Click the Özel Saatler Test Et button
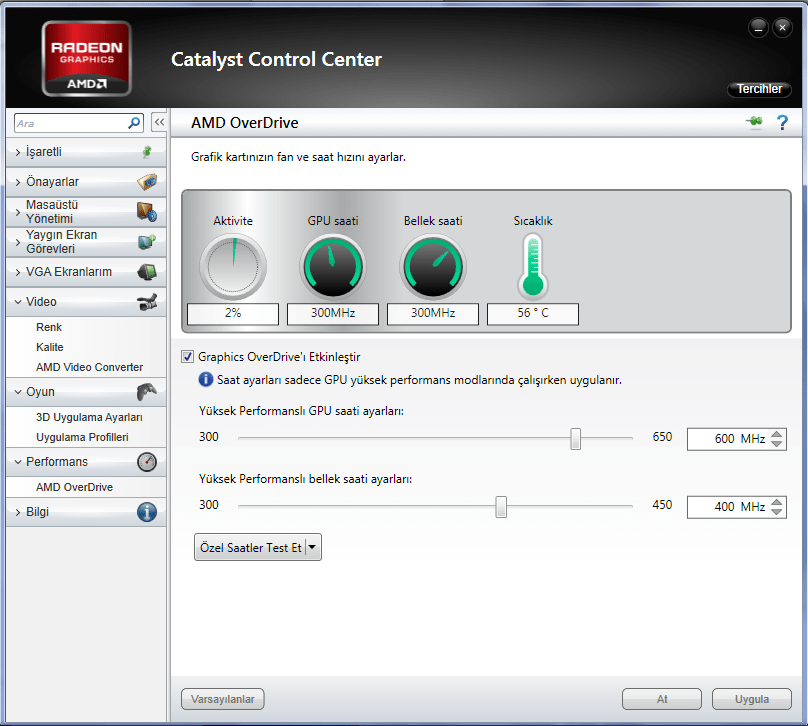Image resolution: width=808 pixels, height=726 pixels. tap(250, 547)
